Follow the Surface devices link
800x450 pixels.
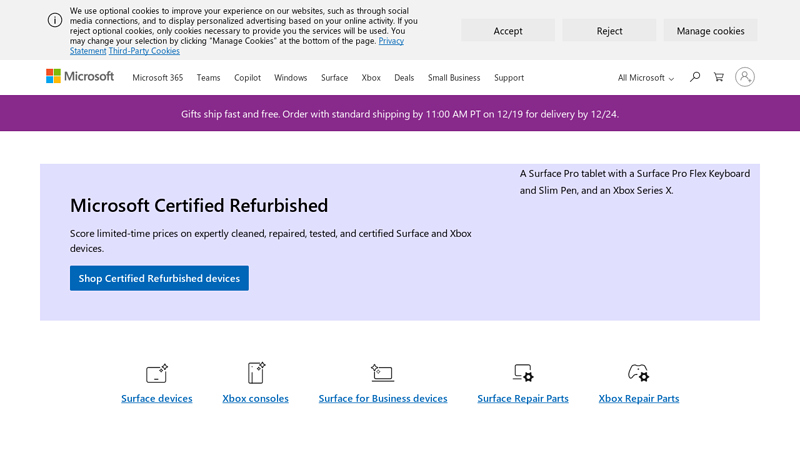click(157, 398)
